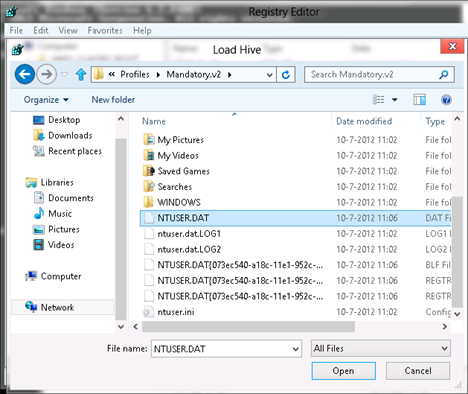Click the Saved Games folder icon

tap(149, 171)
